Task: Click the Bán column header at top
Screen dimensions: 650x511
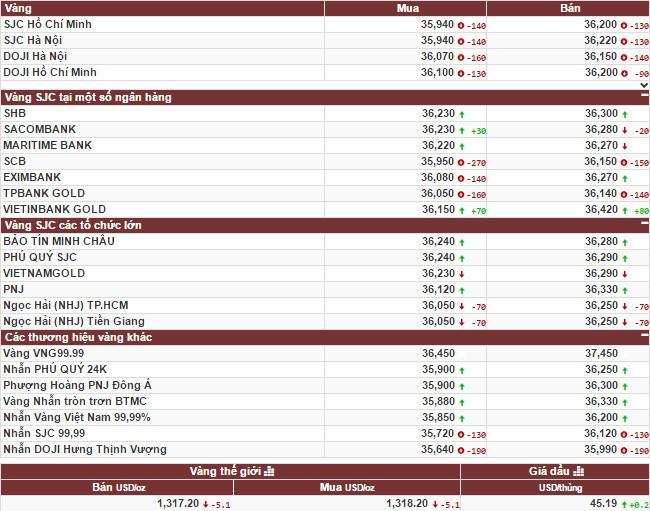Action: point(570,9)
